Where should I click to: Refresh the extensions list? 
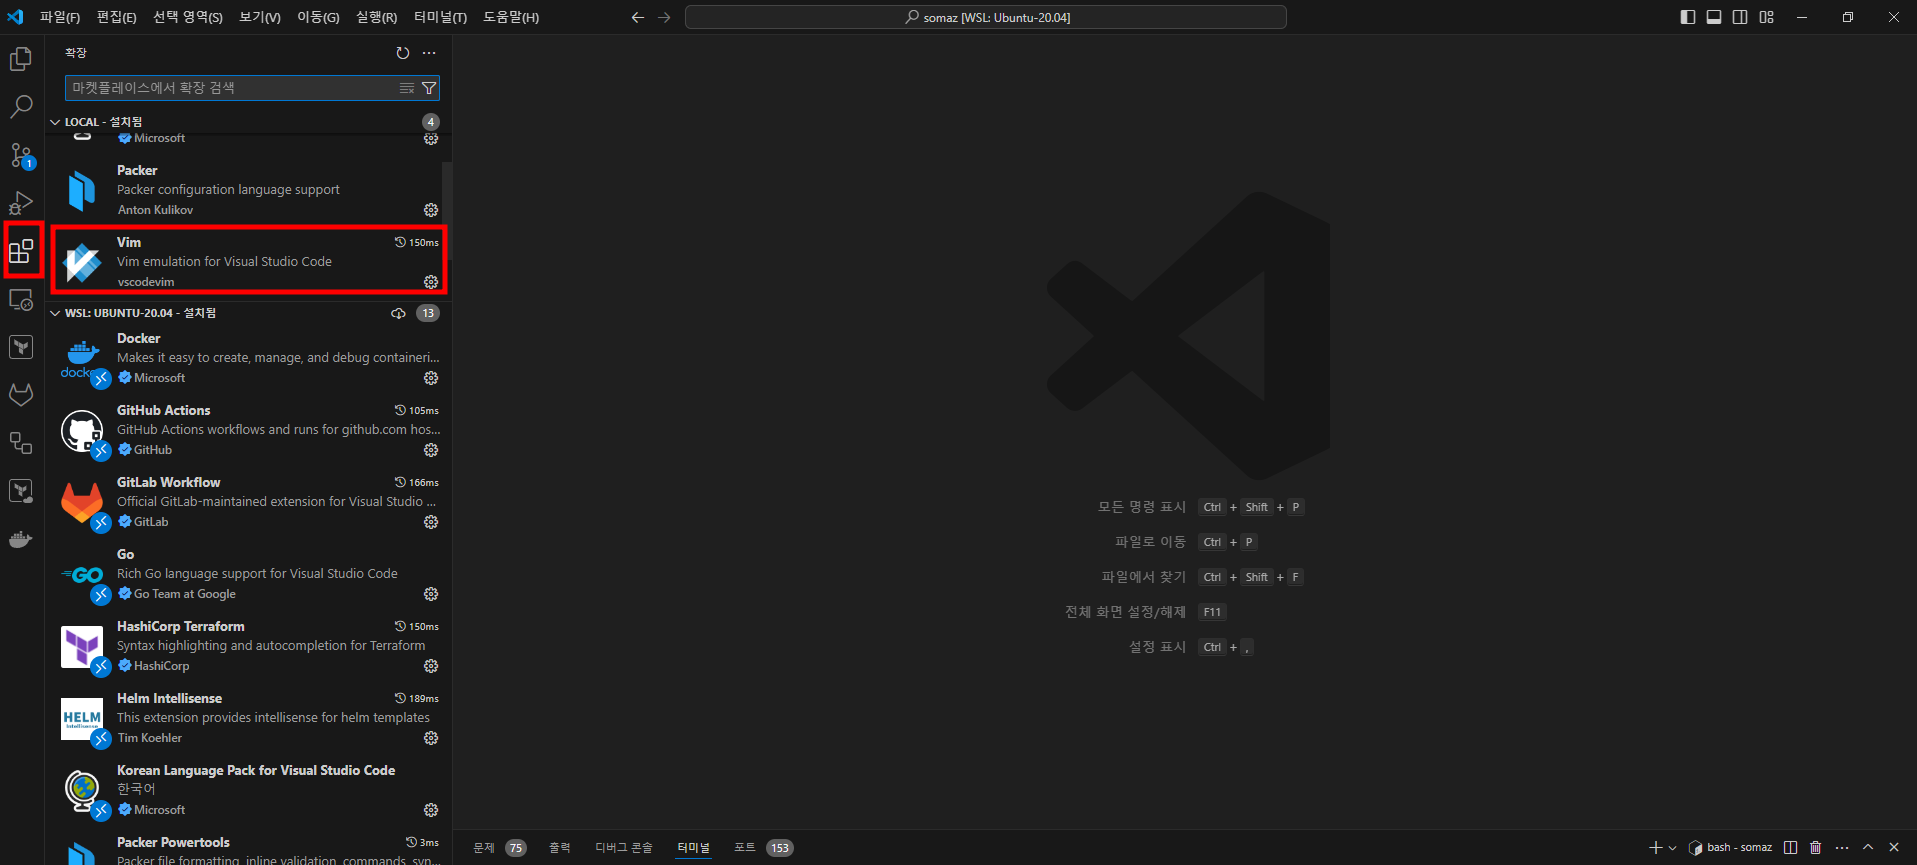pyautogui.click(x=402, y=53)
